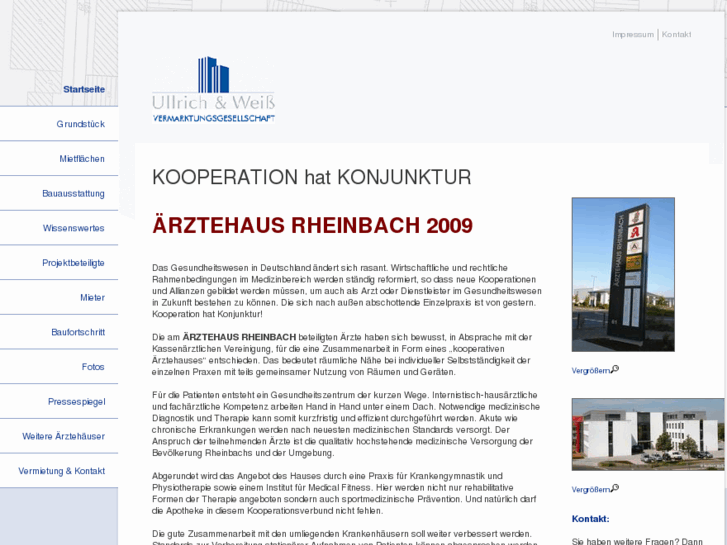Click magnifier icon beside second Vergrößern
Image resolution: width=727 pixels, height=545 pixels.
pyautogui.click(x=615, y=488)
